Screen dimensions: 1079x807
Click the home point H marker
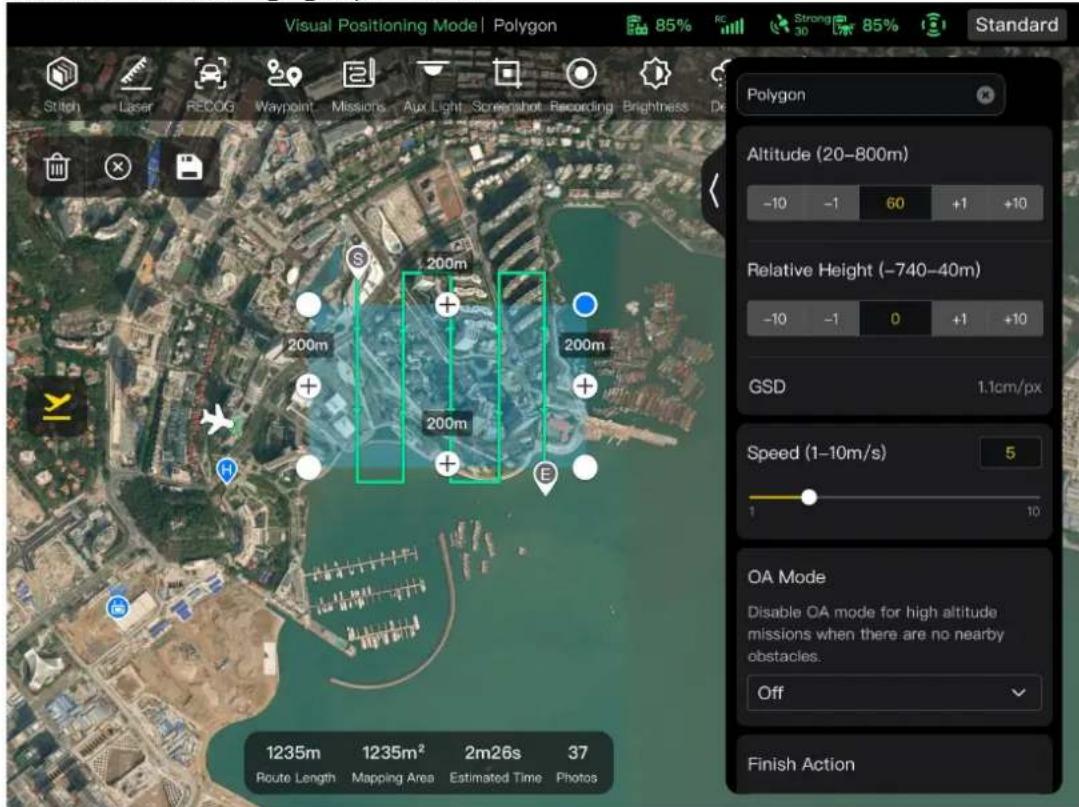[x=226, y=471]
